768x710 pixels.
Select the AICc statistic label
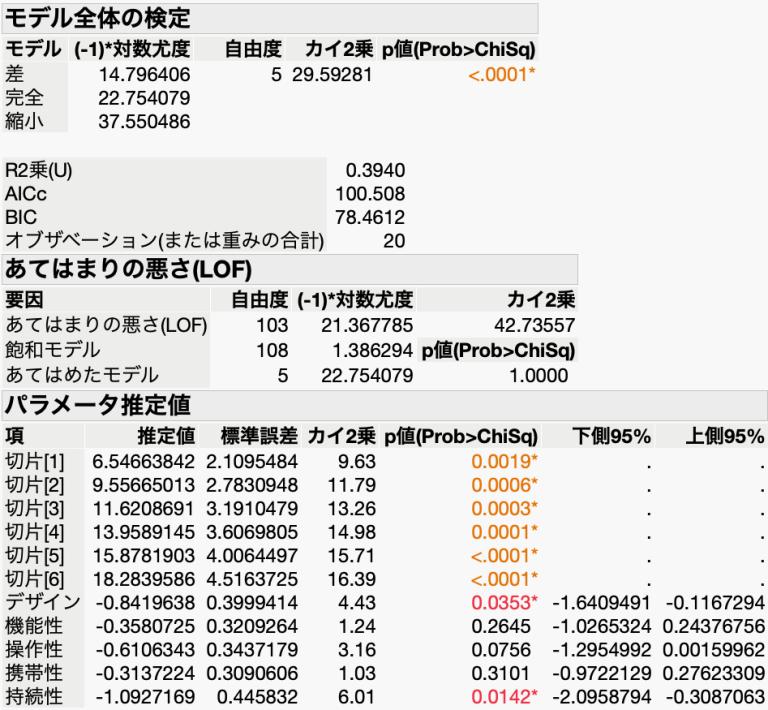(x=26, y=193)
